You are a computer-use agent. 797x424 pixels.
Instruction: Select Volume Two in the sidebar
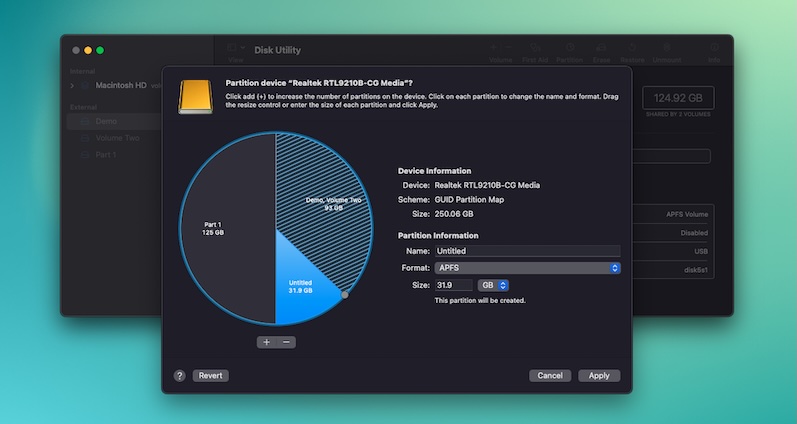point(117,138)
